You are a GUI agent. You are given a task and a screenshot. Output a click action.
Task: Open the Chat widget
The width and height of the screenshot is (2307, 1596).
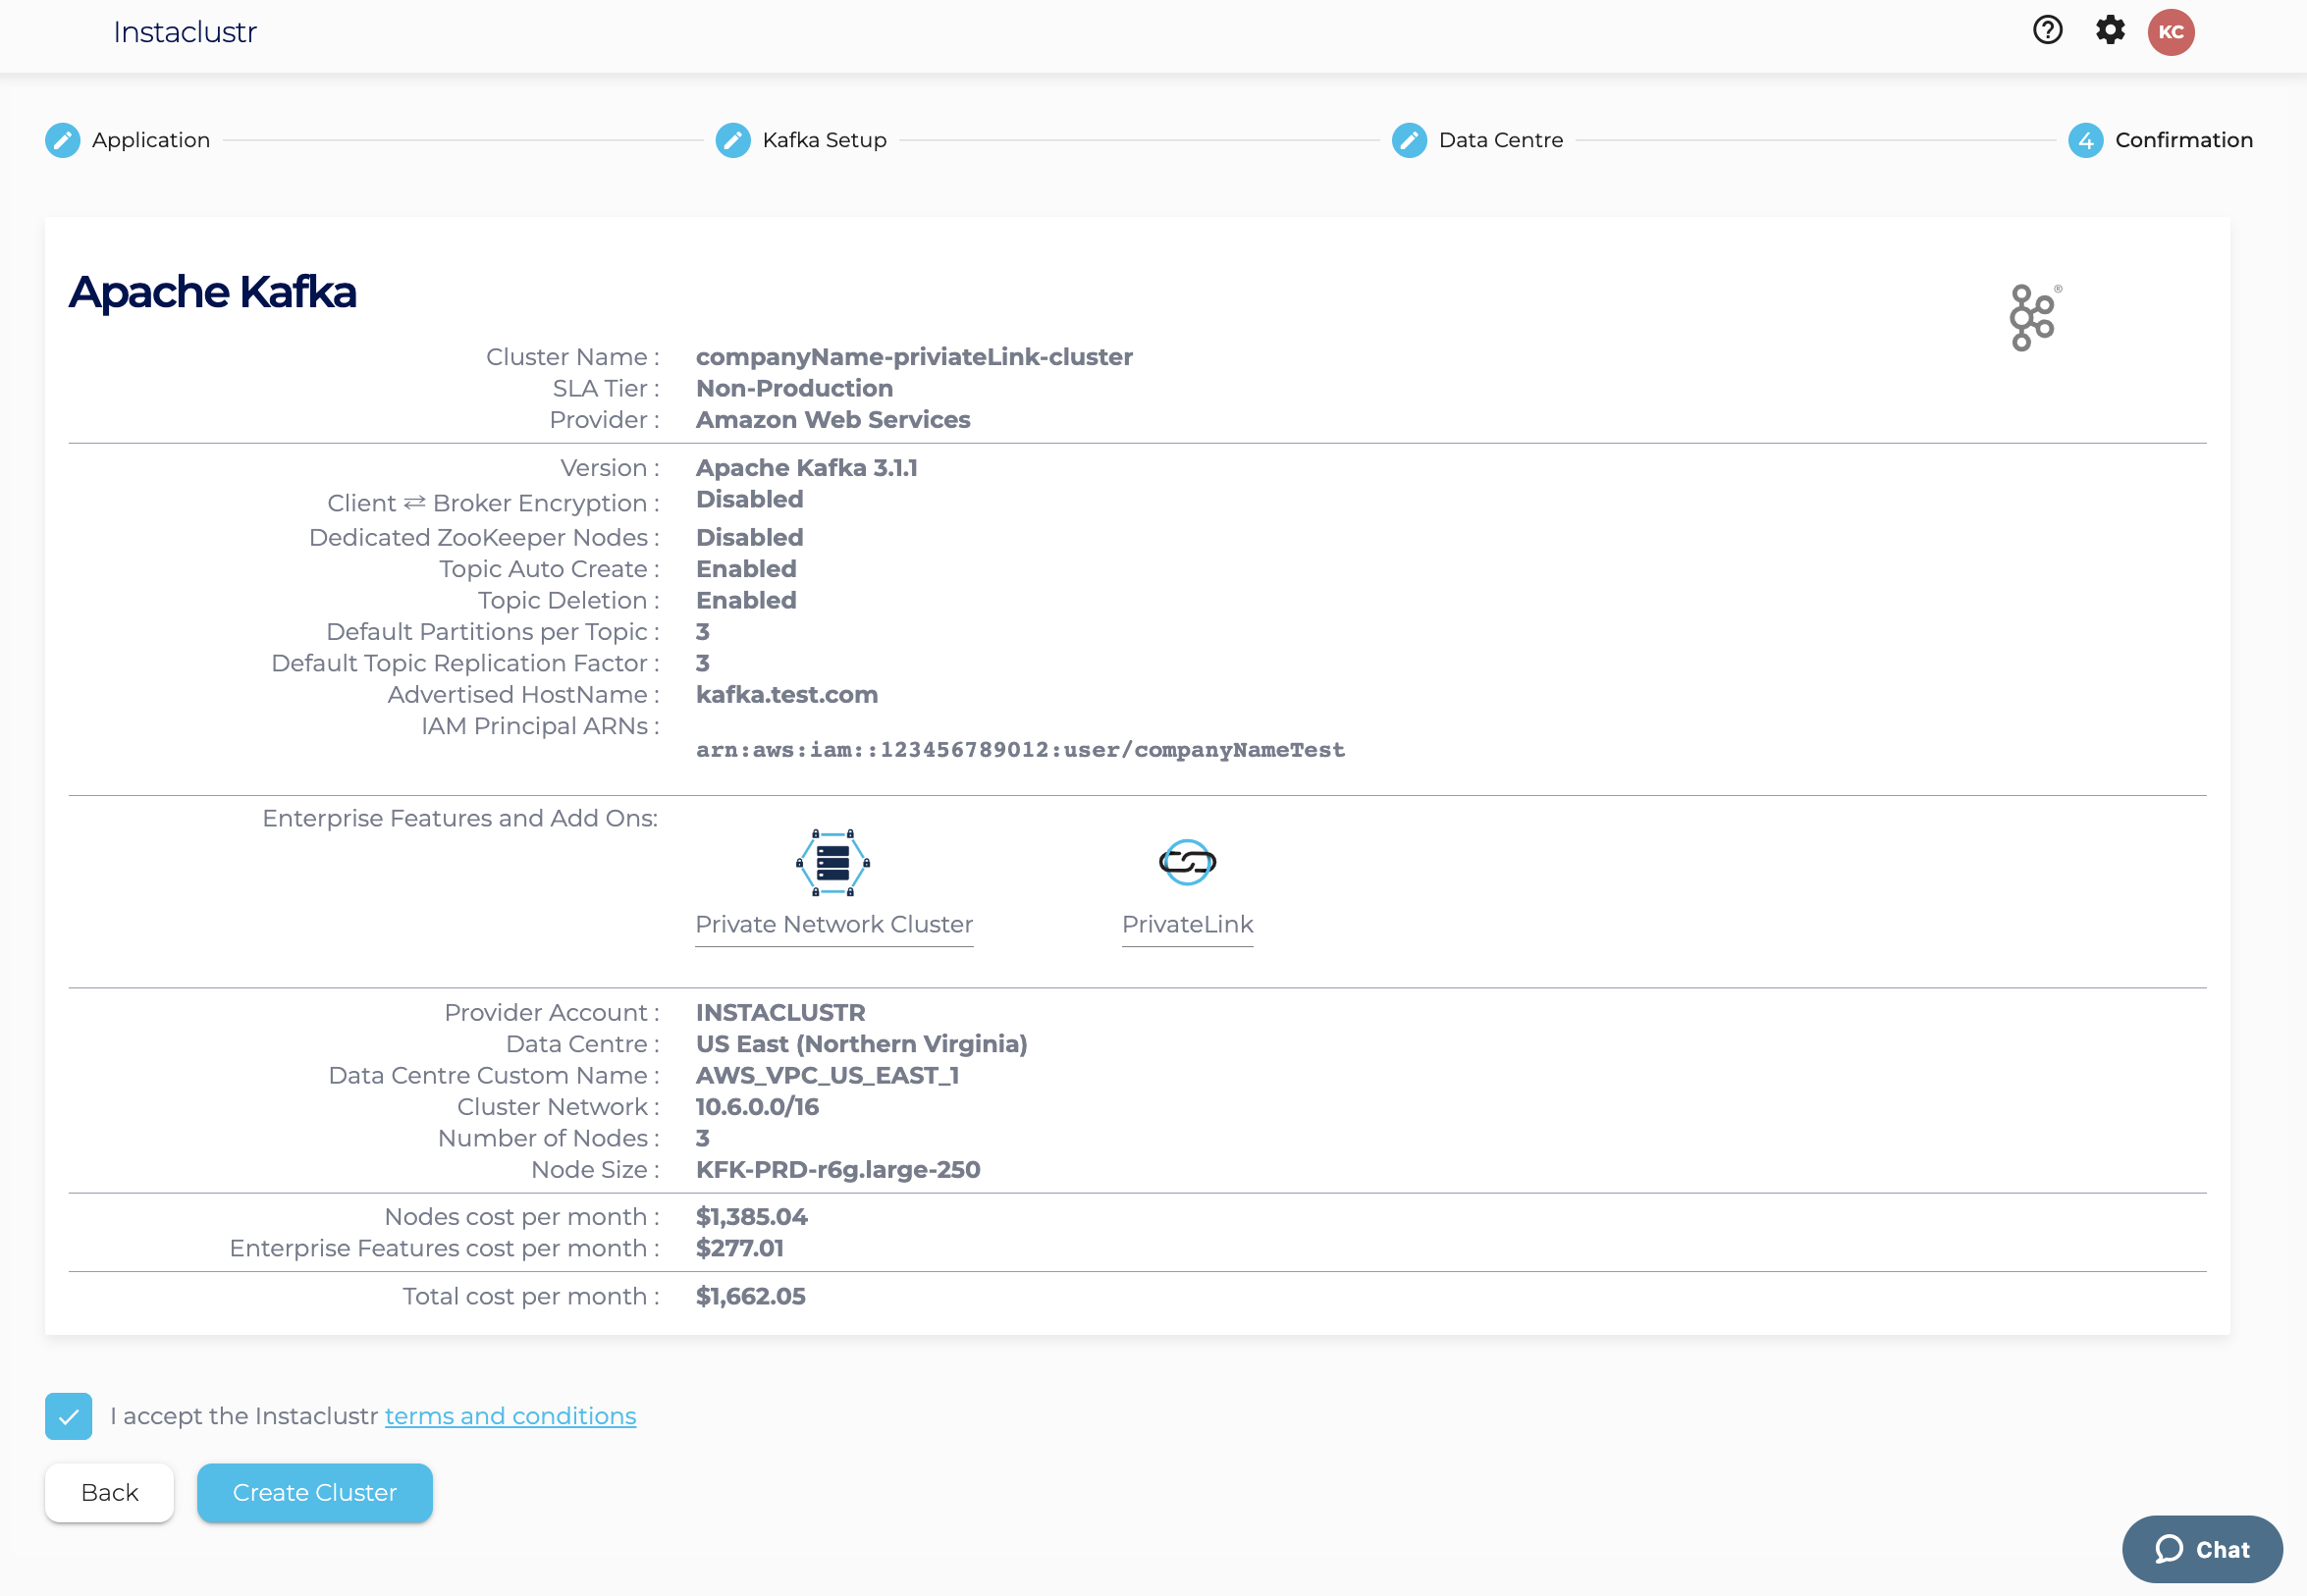[x=2201, y=1549]
